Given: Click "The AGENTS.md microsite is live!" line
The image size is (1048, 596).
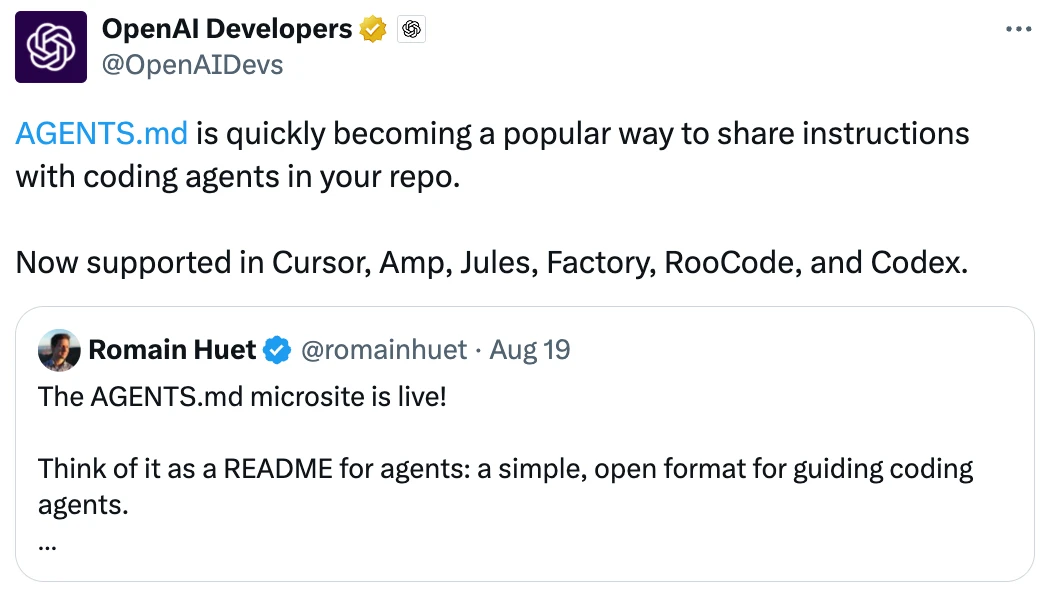Looking at the screenshot, I should pyautogui.click(x=242, y=397).
